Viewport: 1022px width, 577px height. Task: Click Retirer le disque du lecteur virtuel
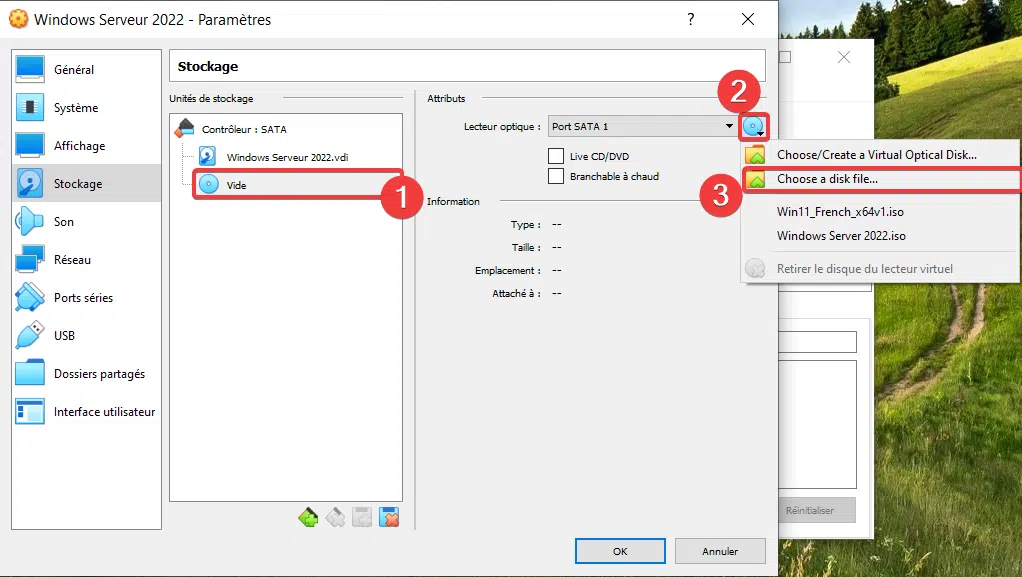pyautogui.click(x=864, y=269)
